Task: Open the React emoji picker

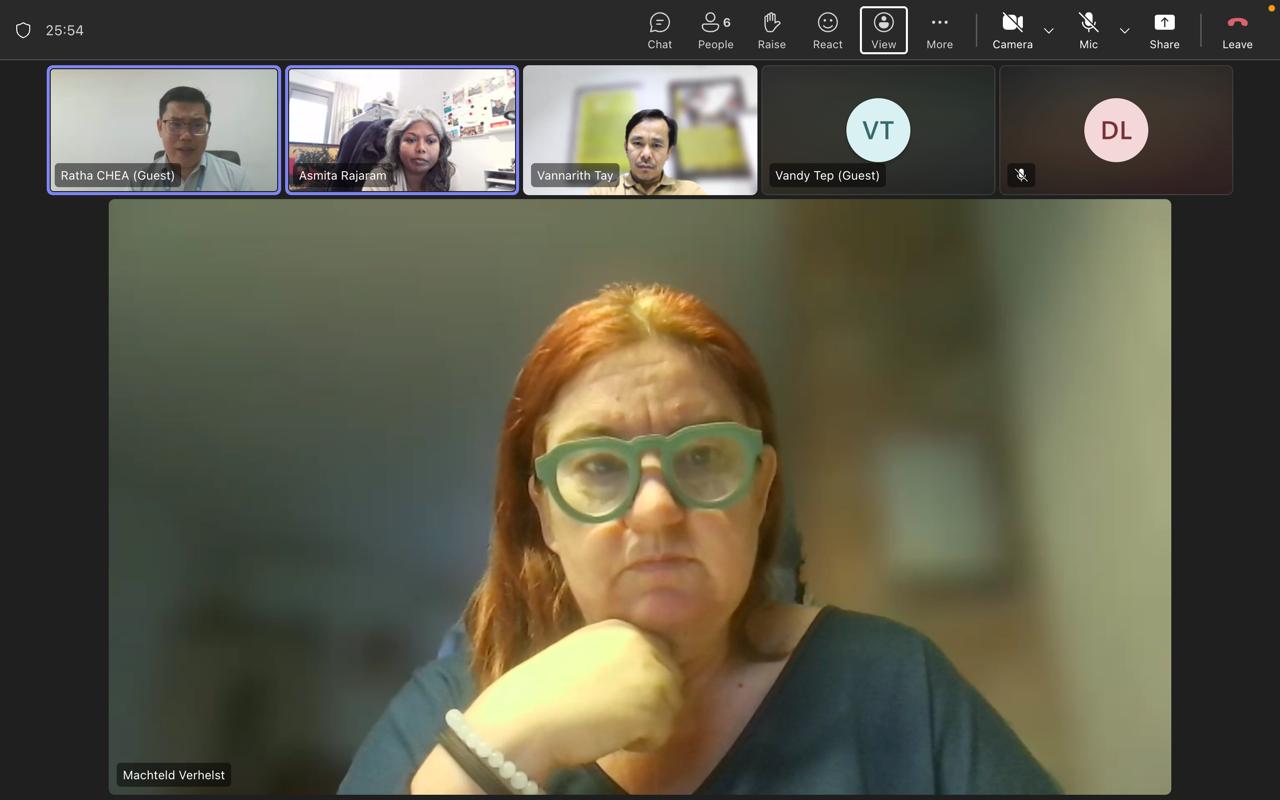Action: point(827,30)
